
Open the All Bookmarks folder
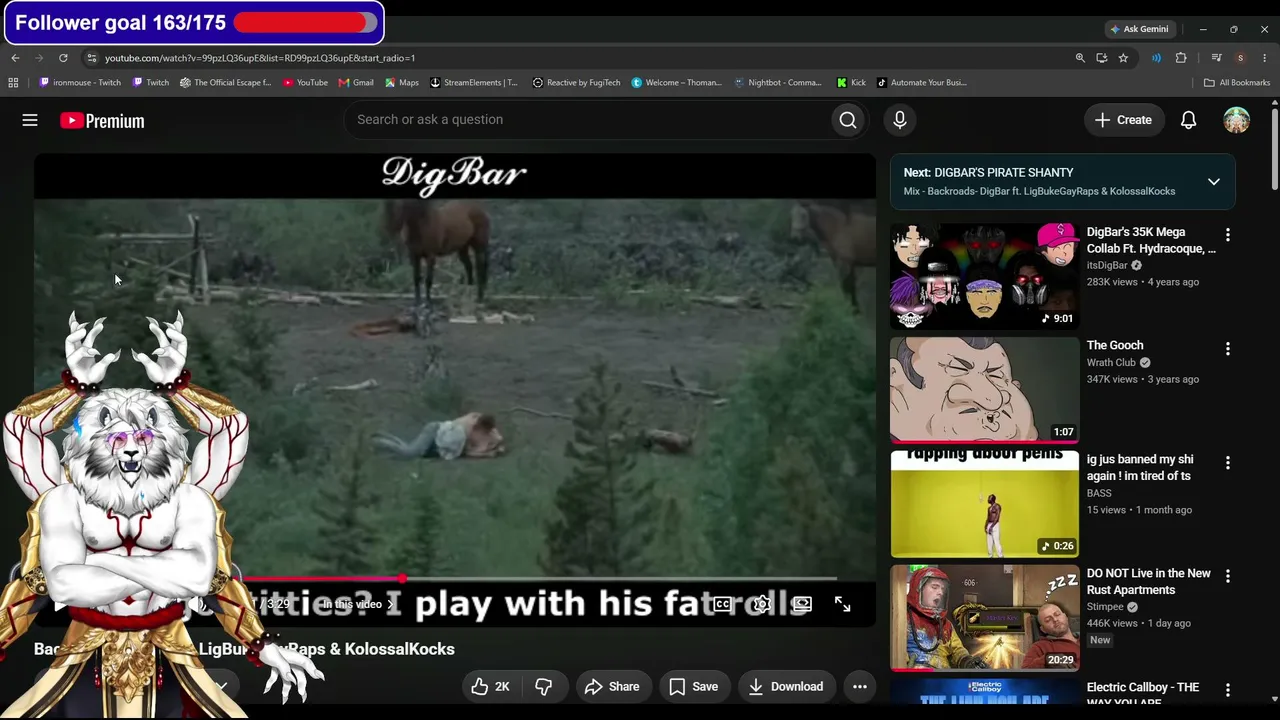pyautogui.click(x=1237, y=83)
